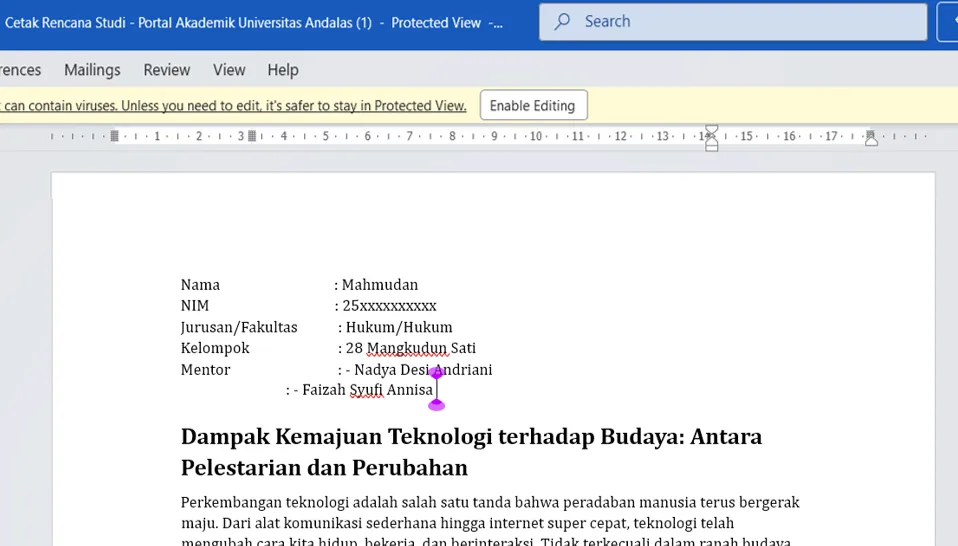Click the Protected View warning link
Image resolution: width=958 pixels, height=546 pixels.
[233, 106]
